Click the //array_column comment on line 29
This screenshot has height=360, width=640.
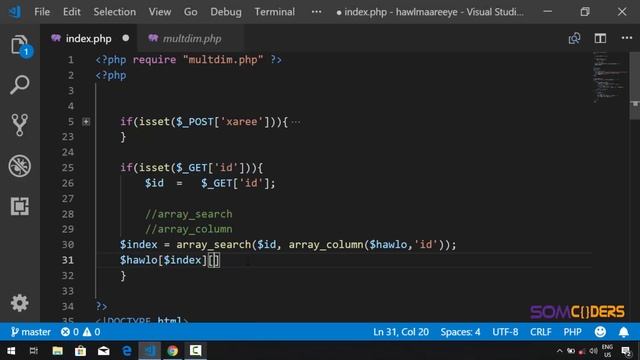click(x=189, y=229)
